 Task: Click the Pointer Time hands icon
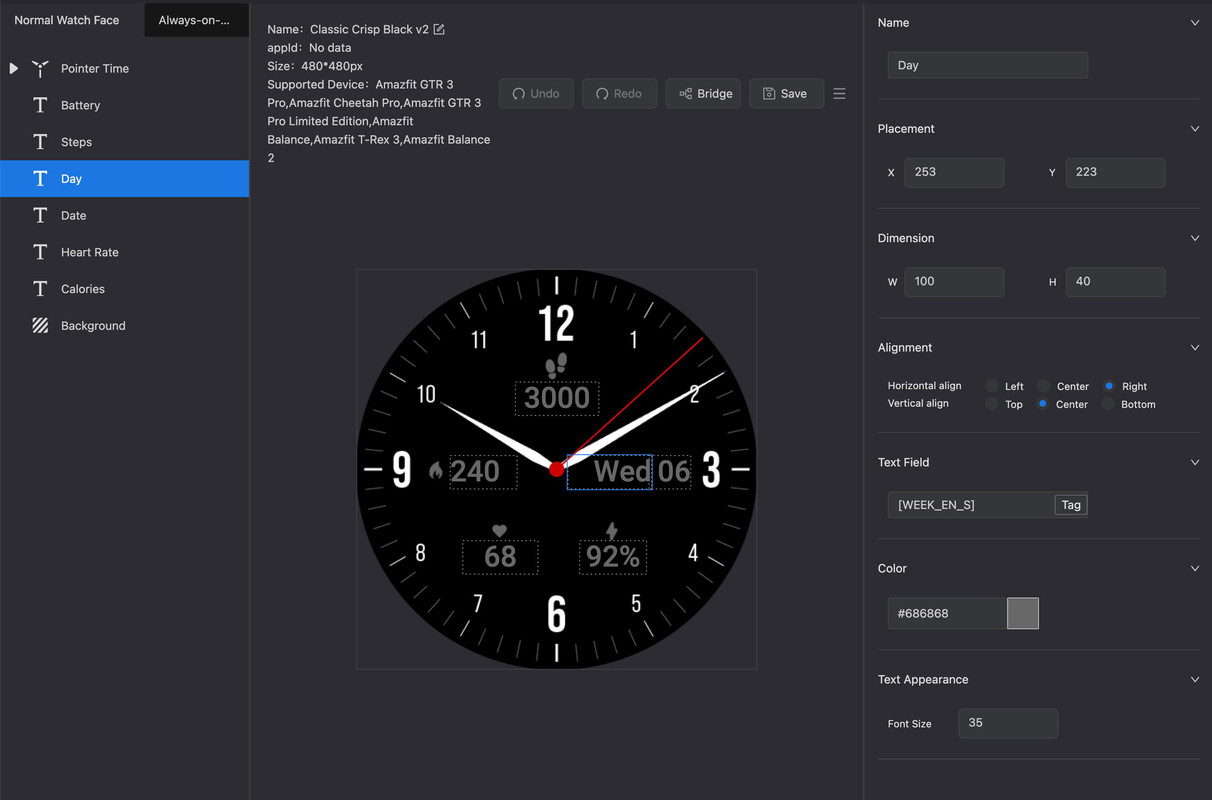[x=40, y=68]
